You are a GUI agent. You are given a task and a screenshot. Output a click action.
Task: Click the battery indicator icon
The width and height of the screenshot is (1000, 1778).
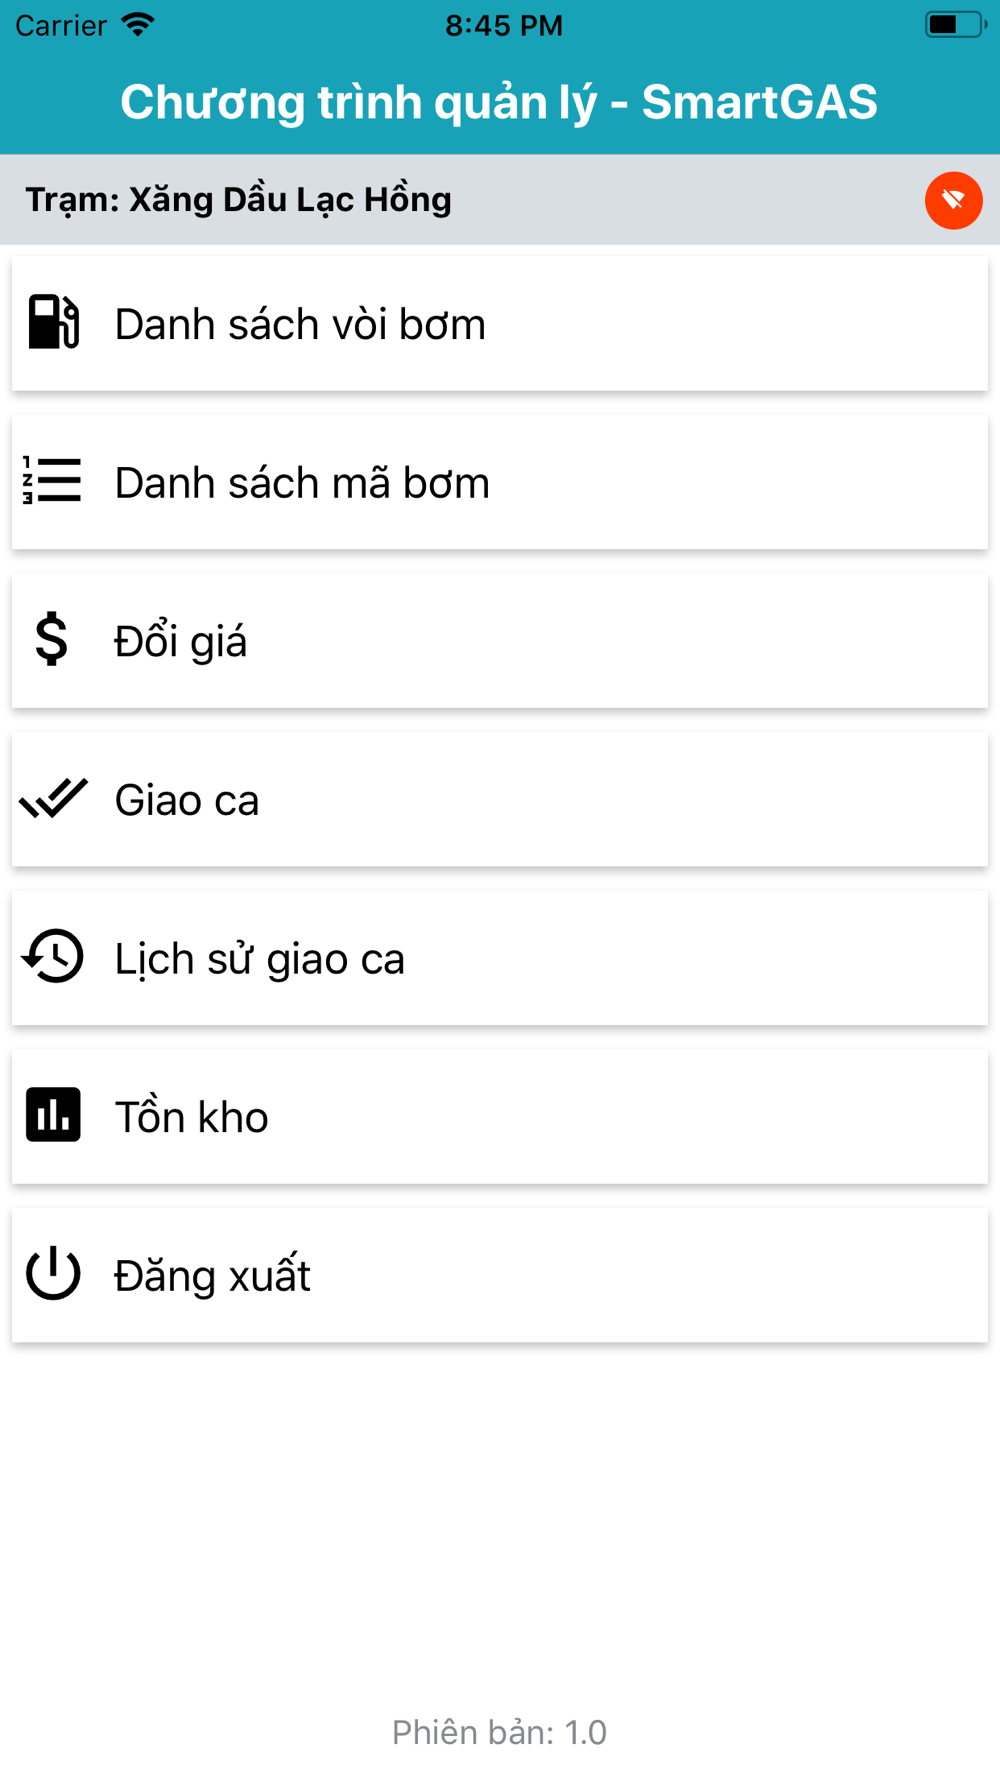955,25
